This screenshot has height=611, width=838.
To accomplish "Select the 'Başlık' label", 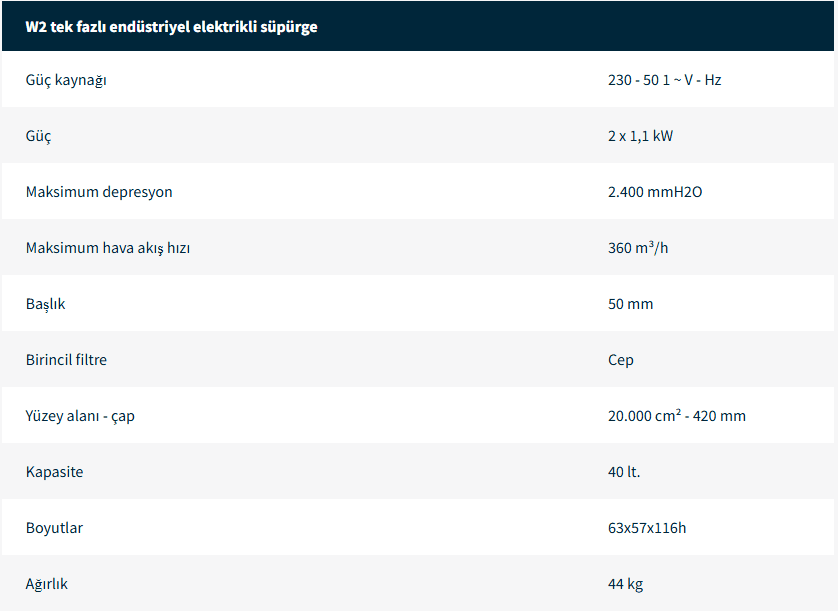I will click(x=45, y=304).
